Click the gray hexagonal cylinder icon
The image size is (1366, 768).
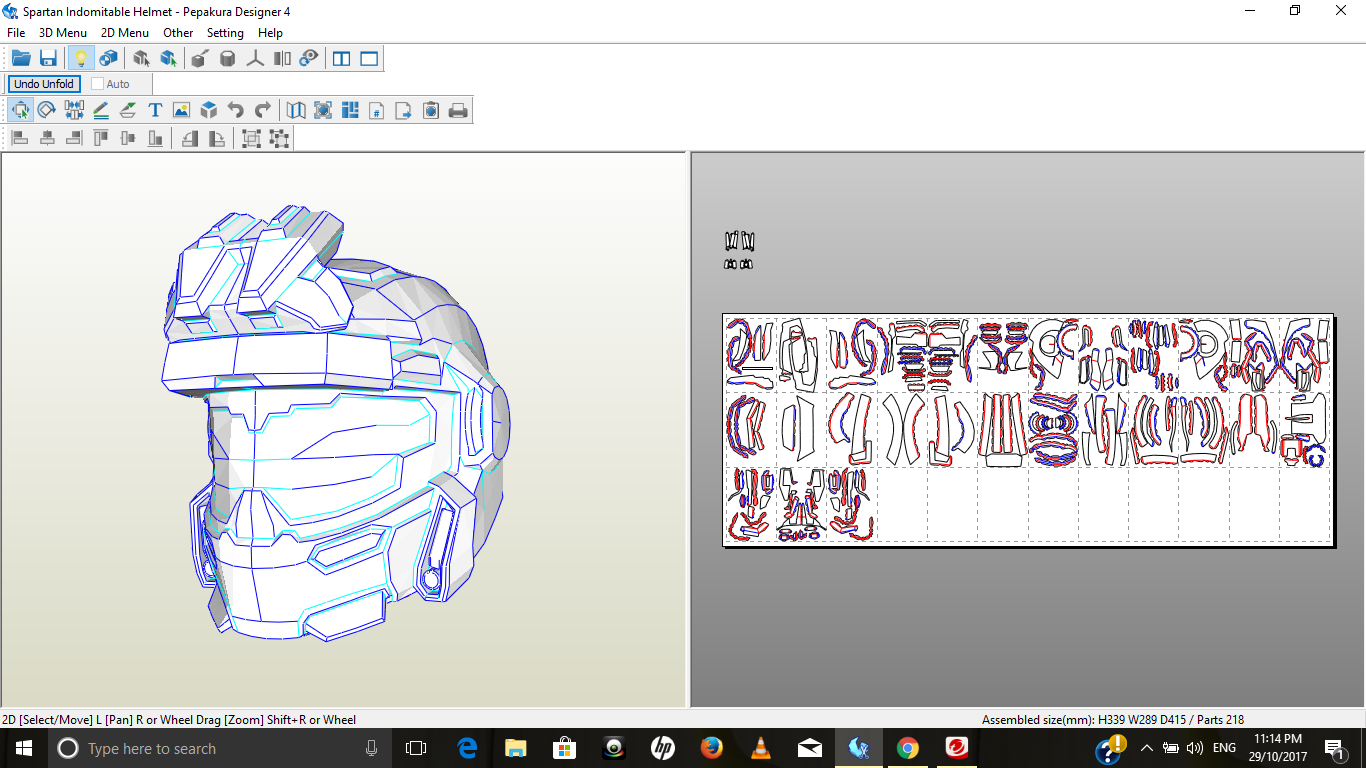point(227,59)
